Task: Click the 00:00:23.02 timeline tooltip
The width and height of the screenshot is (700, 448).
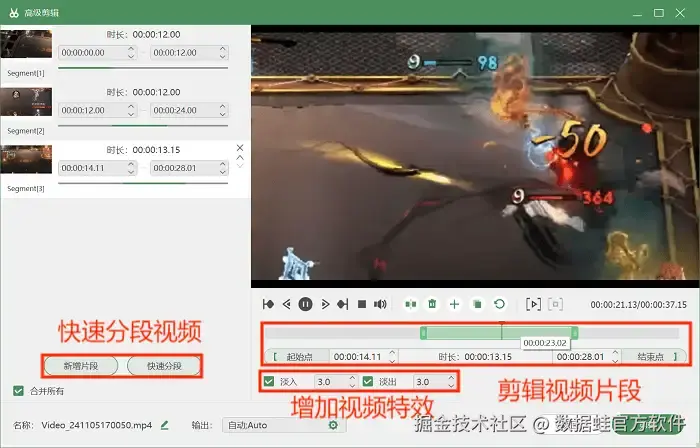Action: click(x=545, y=343)
